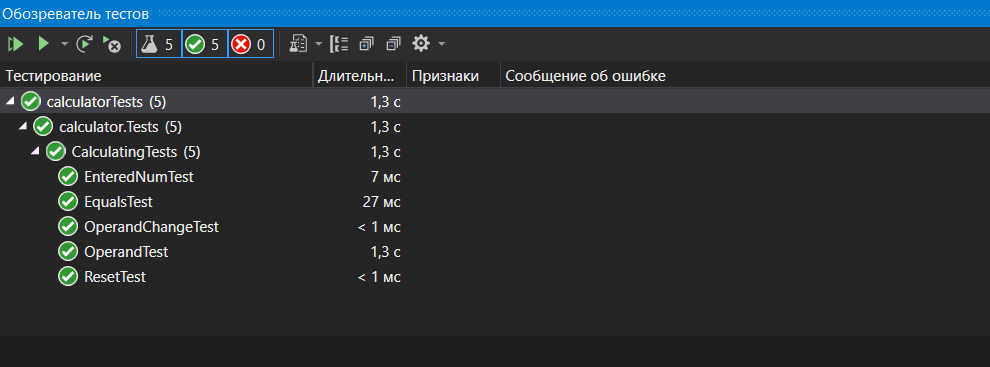Select the calculator.Tests (5) row
990x367 pixels.
pyautogui.click(x=495, y=127)
